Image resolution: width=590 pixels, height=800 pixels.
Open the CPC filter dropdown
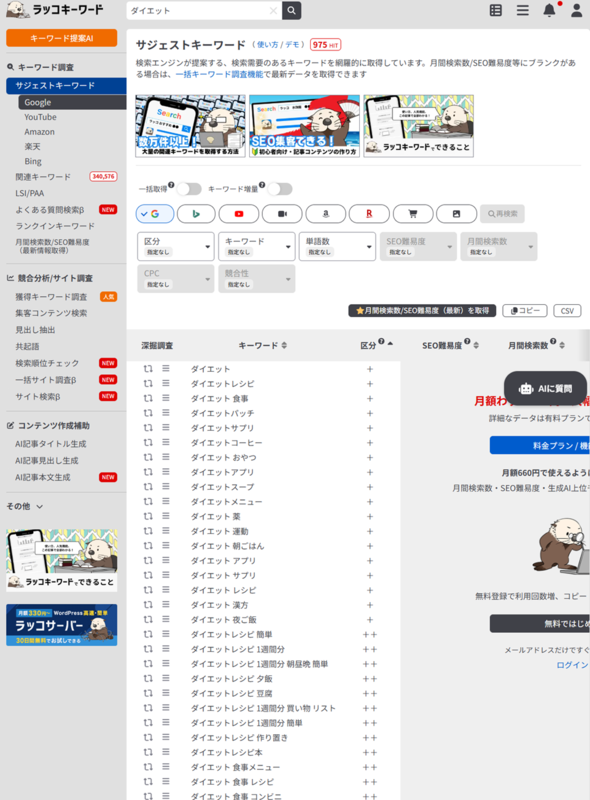tap(176, 279)
